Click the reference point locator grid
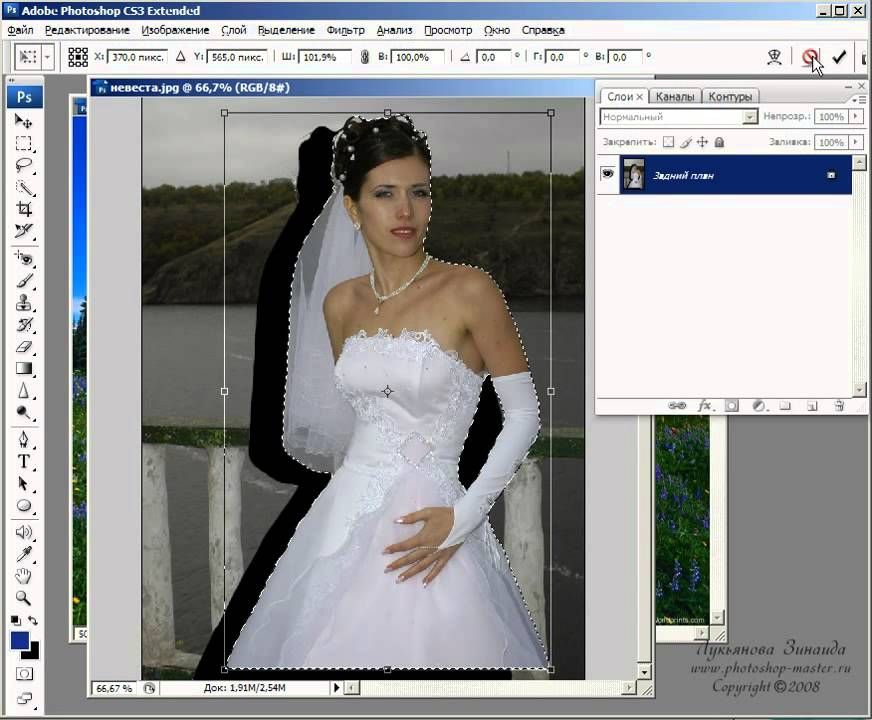The width and height of the screenshot is (872, 720). (x=78, y=57)
